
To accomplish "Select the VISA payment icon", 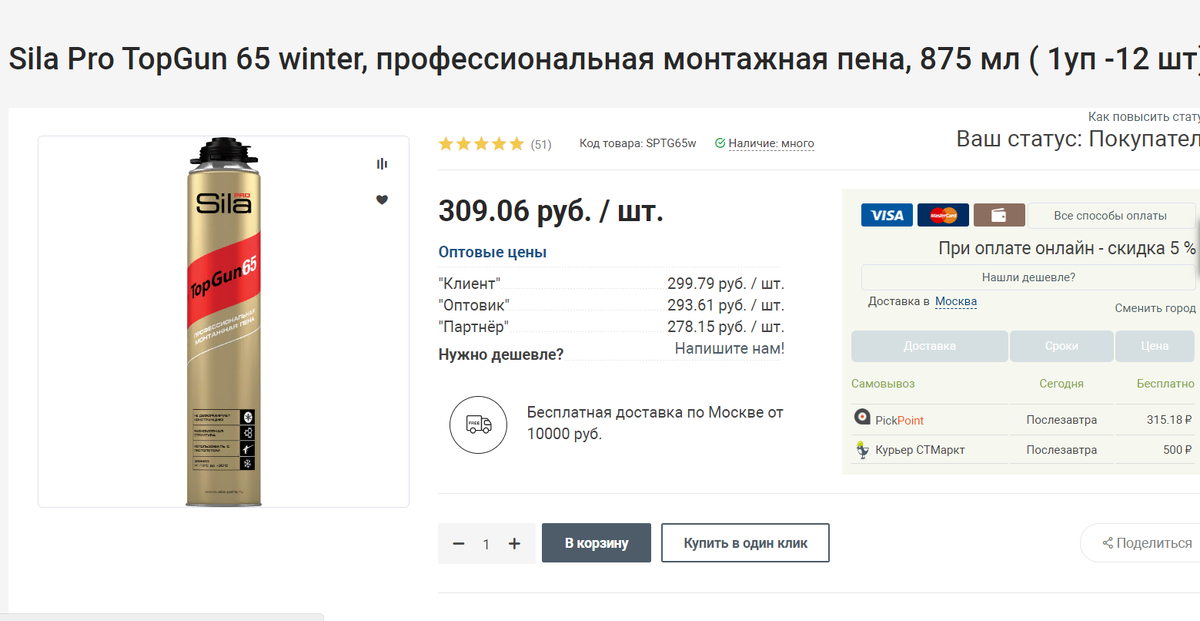I will point(887,215).
